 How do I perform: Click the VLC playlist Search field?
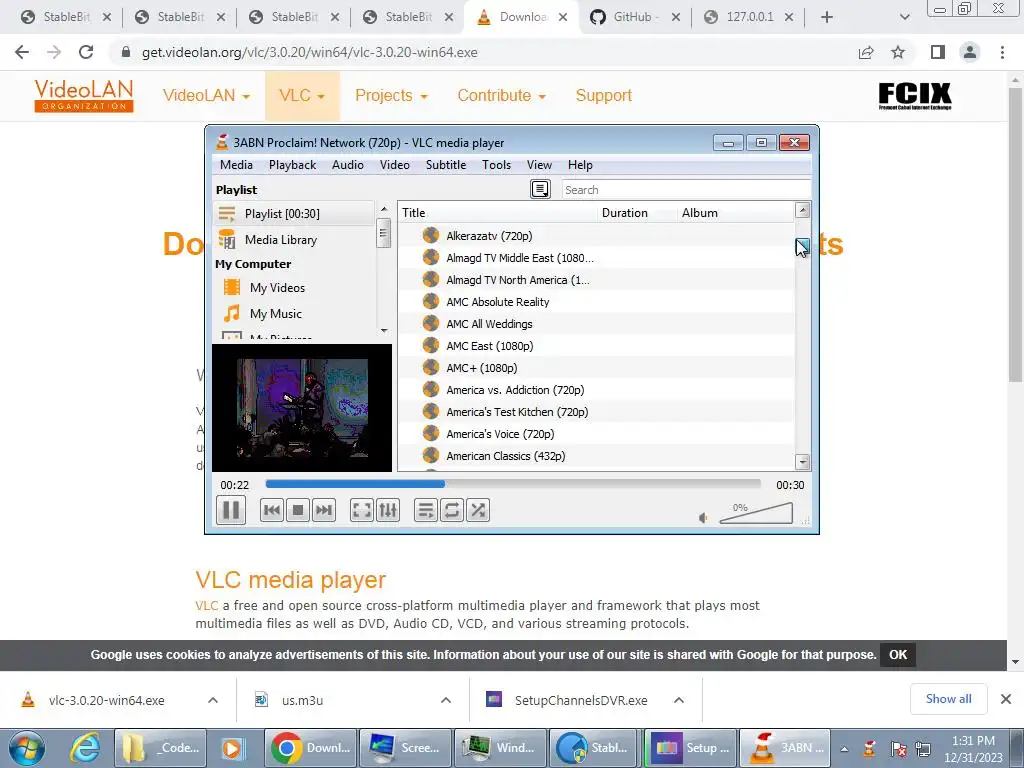(686, 190)
